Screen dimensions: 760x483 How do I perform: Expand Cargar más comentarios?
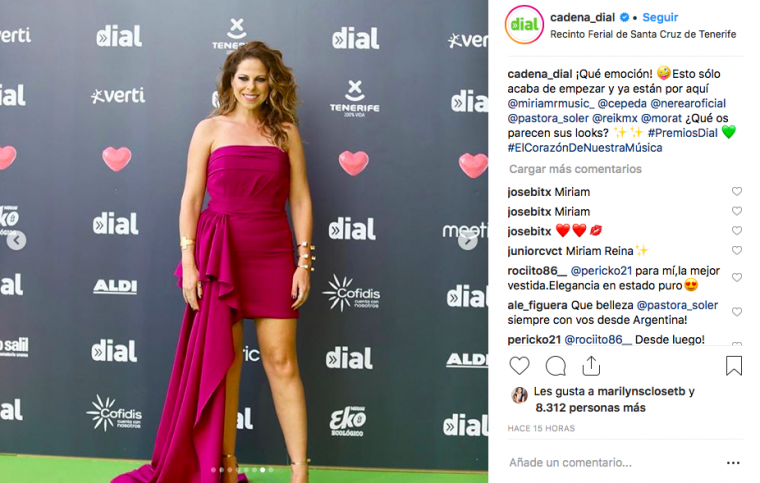(575, 169)
